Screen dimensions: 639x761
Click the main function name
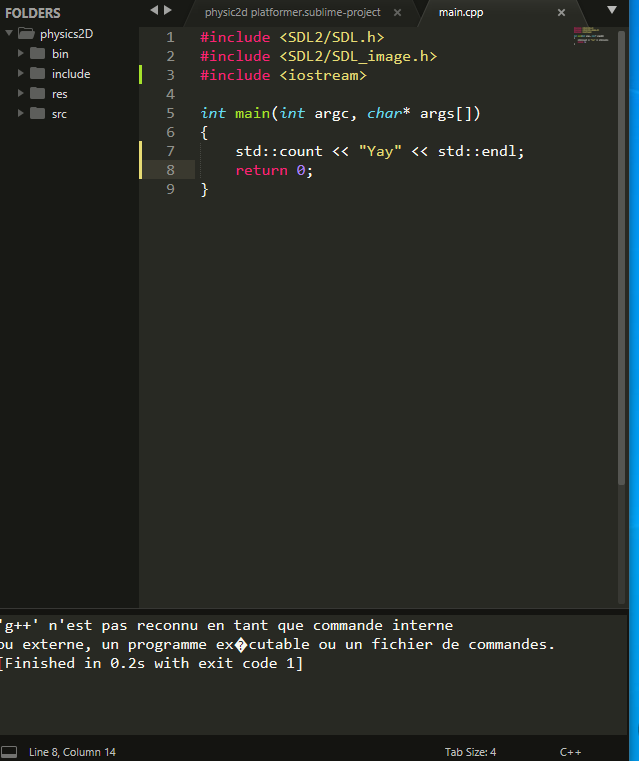(x=252, y=114)
